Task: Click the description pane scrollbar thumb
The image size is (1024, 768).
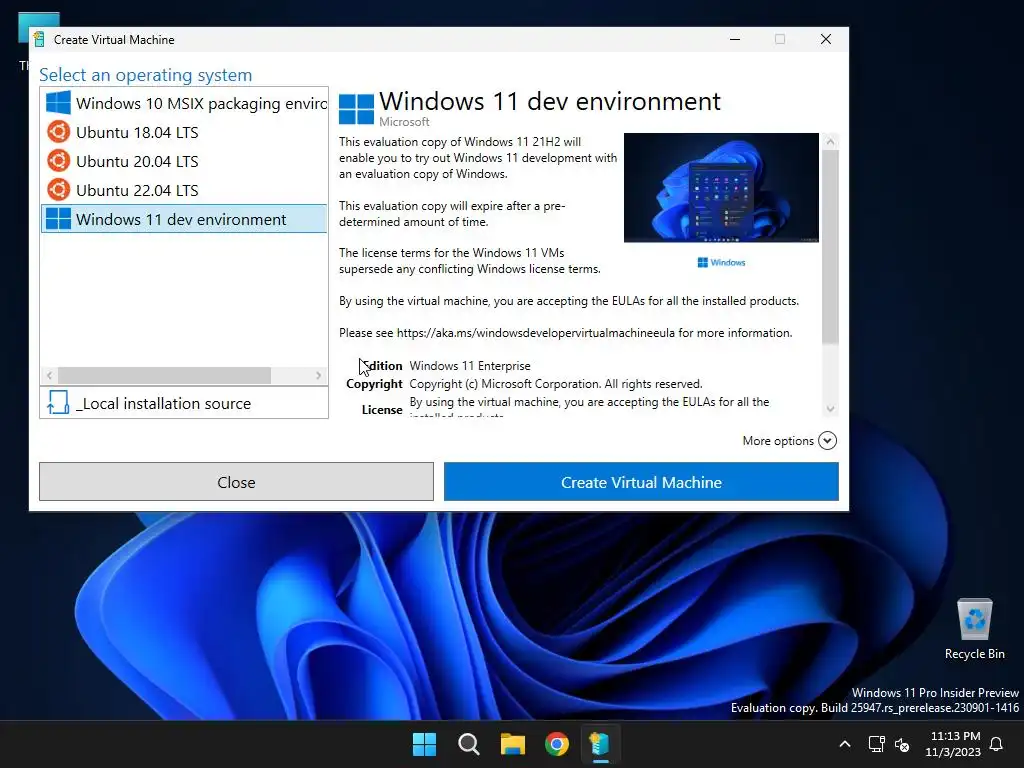Action: 830,246
